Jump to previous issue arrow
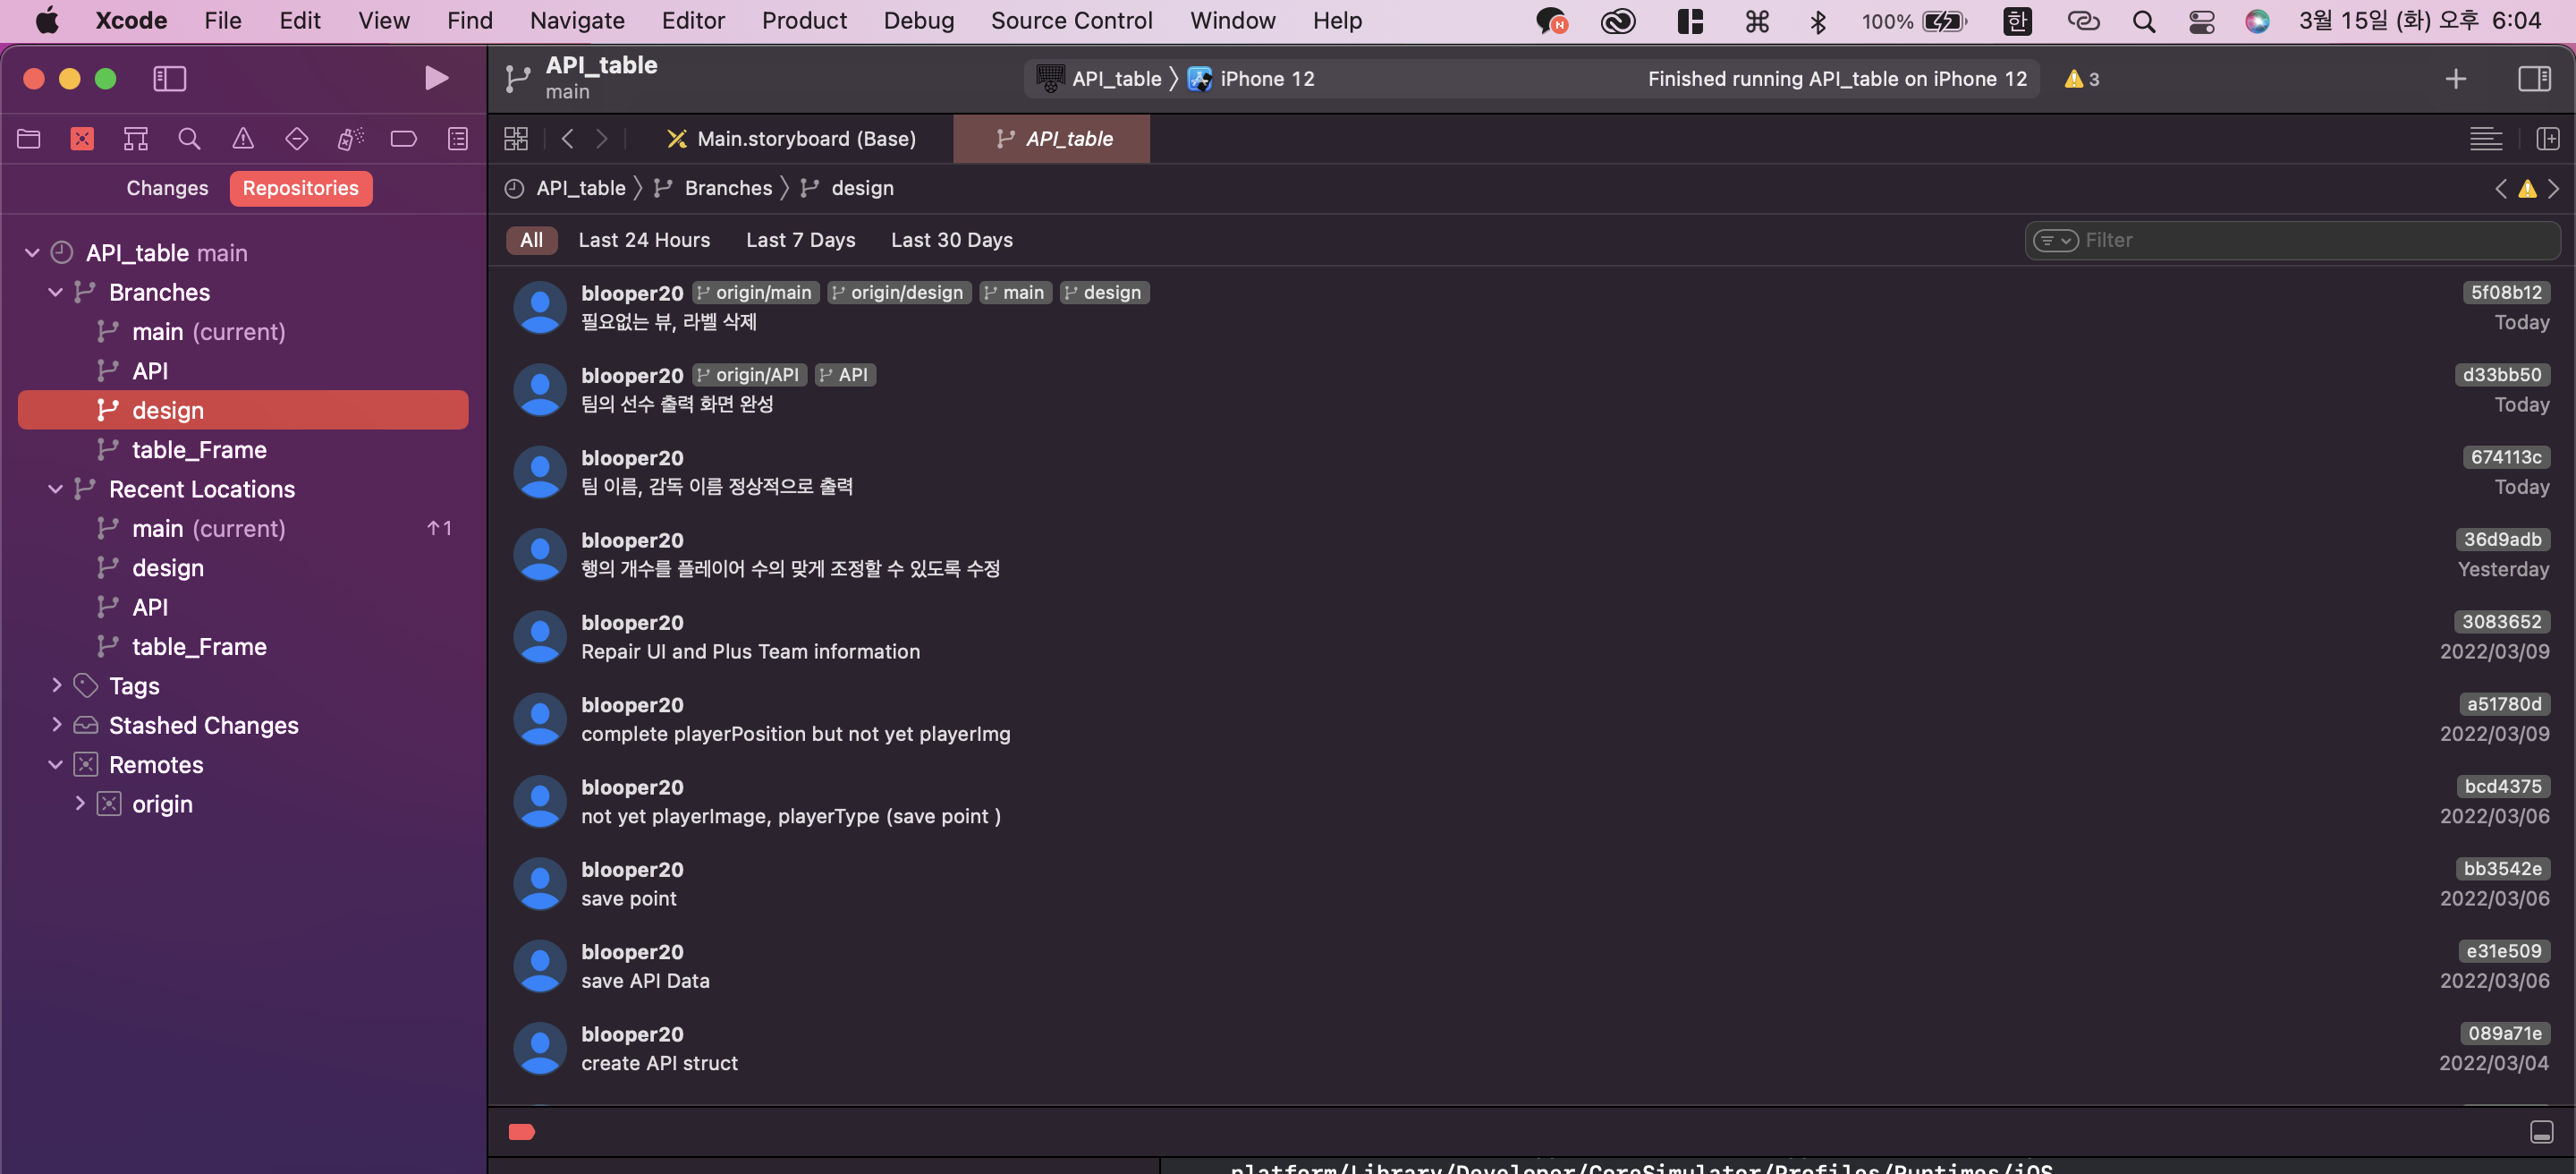2576x1174 pixels. (2500, 188)
